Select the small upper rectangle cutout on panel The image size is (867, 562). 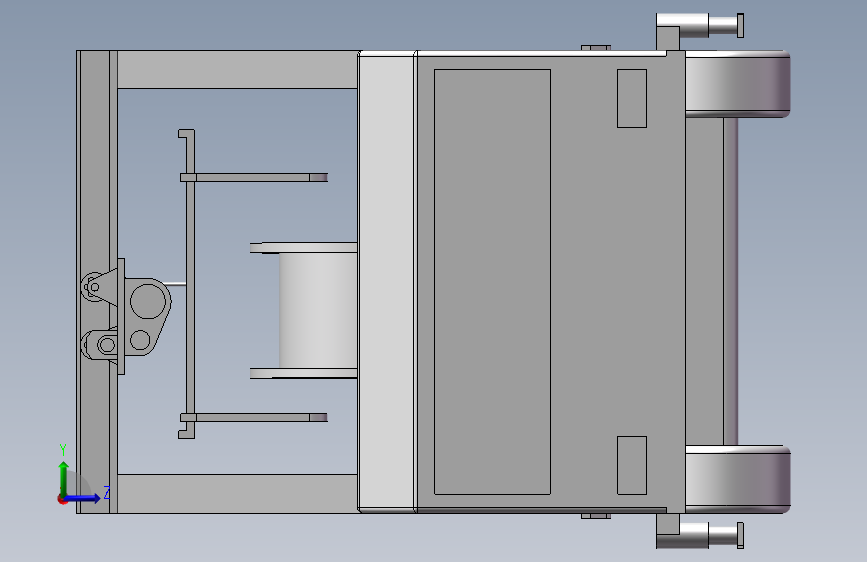coord(631,98)
